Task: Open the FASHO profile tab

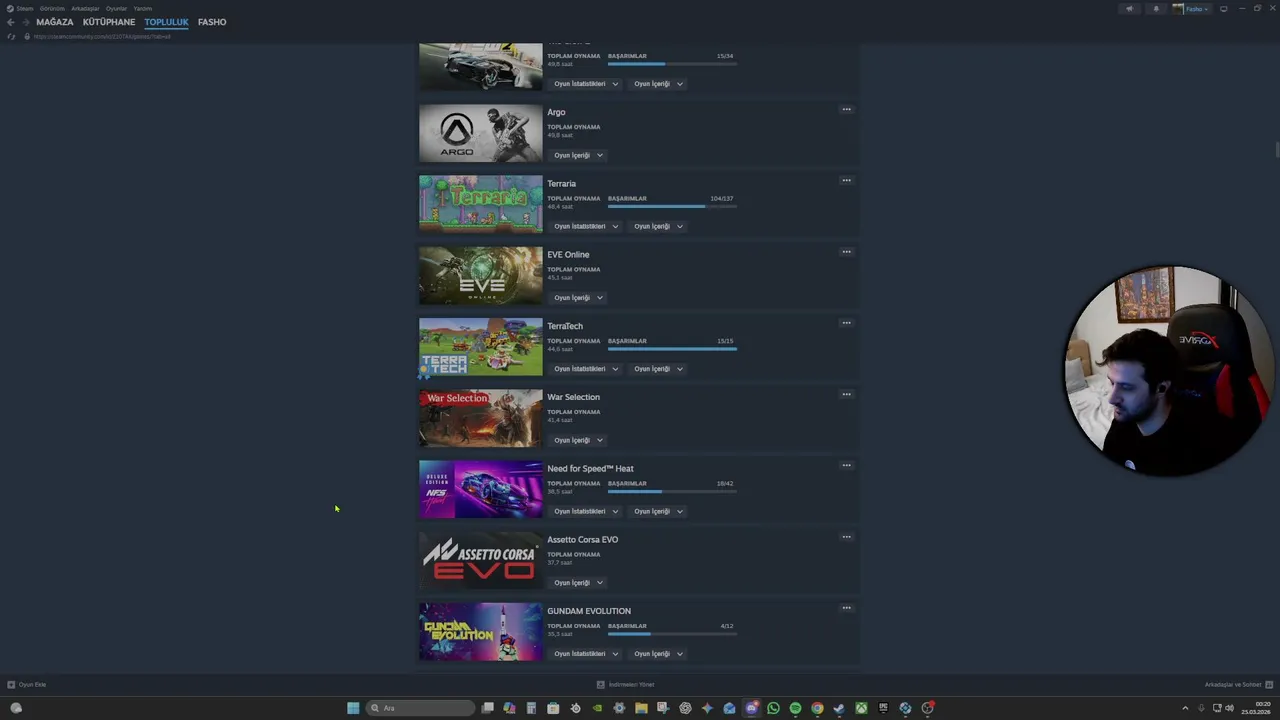Action: (x=212, y=22)
